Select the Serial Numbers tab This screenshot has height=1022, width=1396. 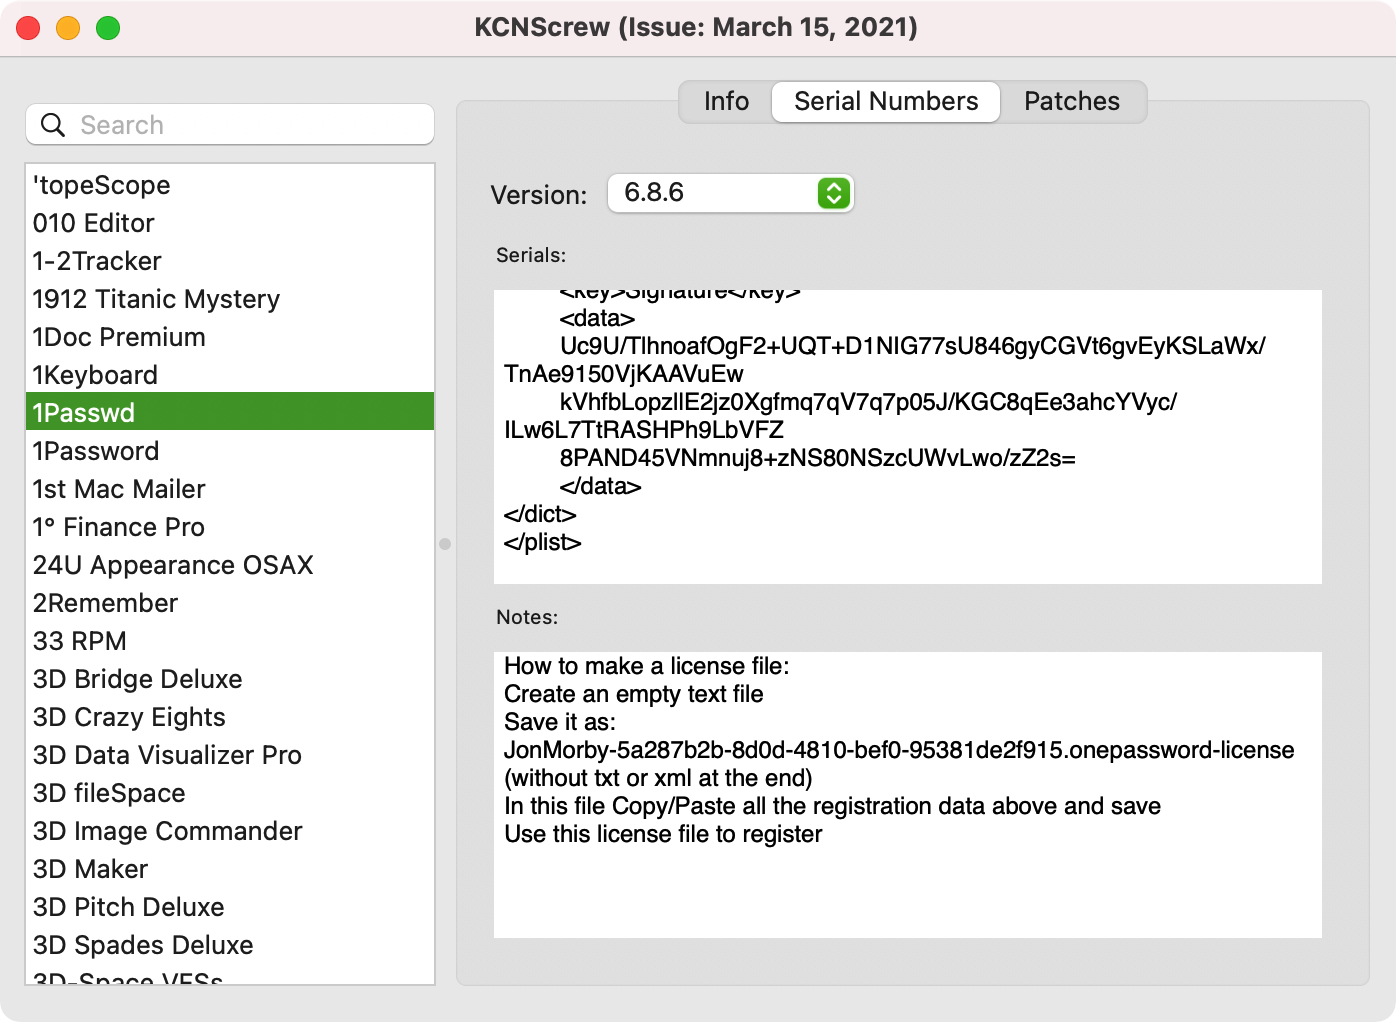[x=886, y=102]
